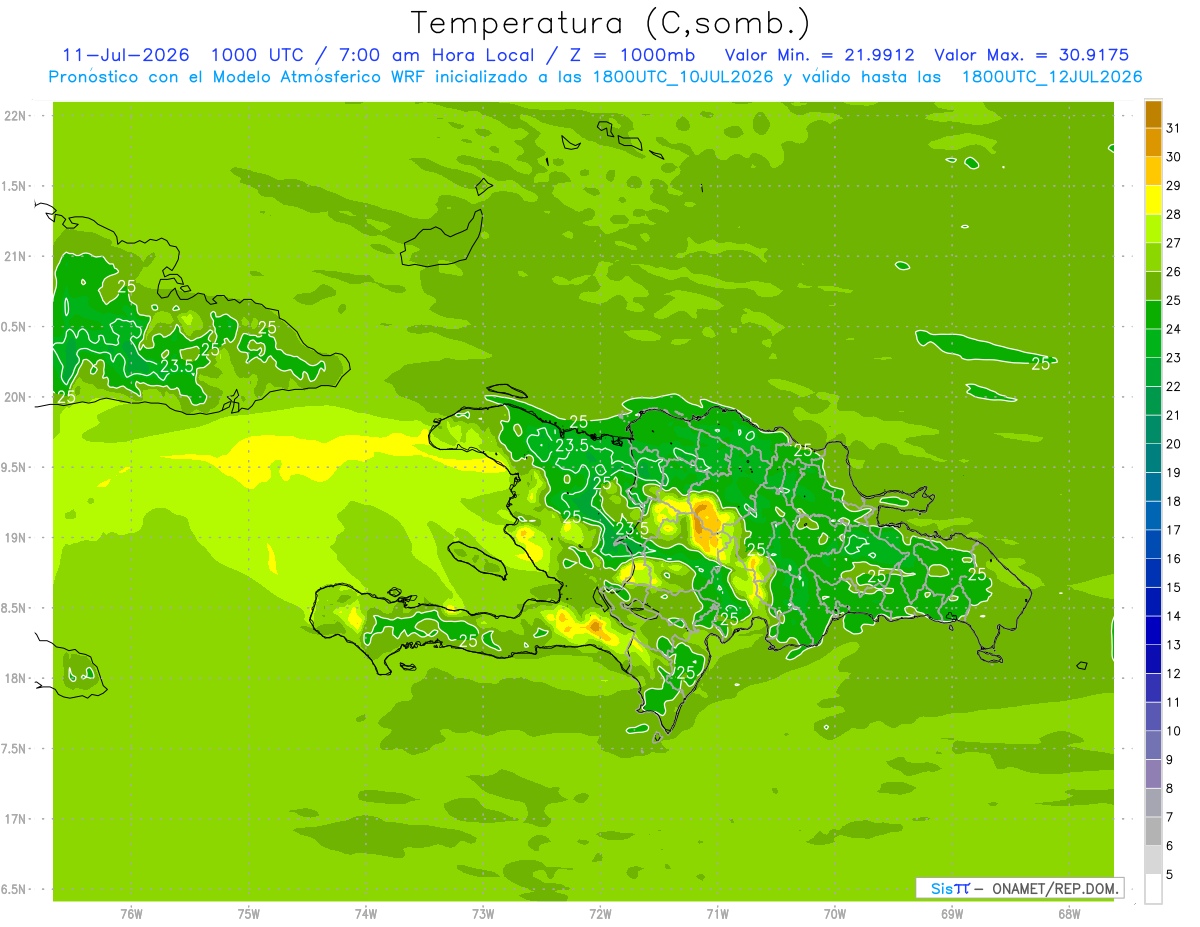Select the "Valor Min. = 21.9912" value
The height and width of the screenshot is (927, 1200).
tap(819, 55)
